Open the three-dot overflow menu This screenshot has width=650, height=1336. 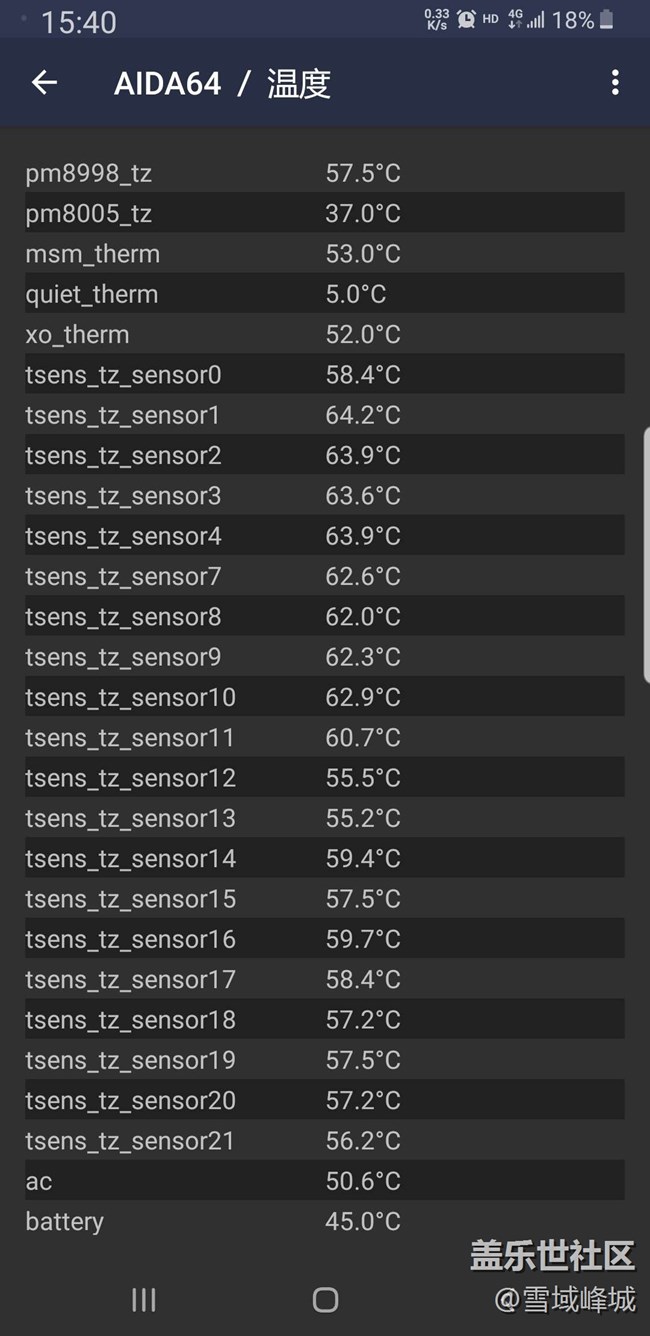coord(615,83)
